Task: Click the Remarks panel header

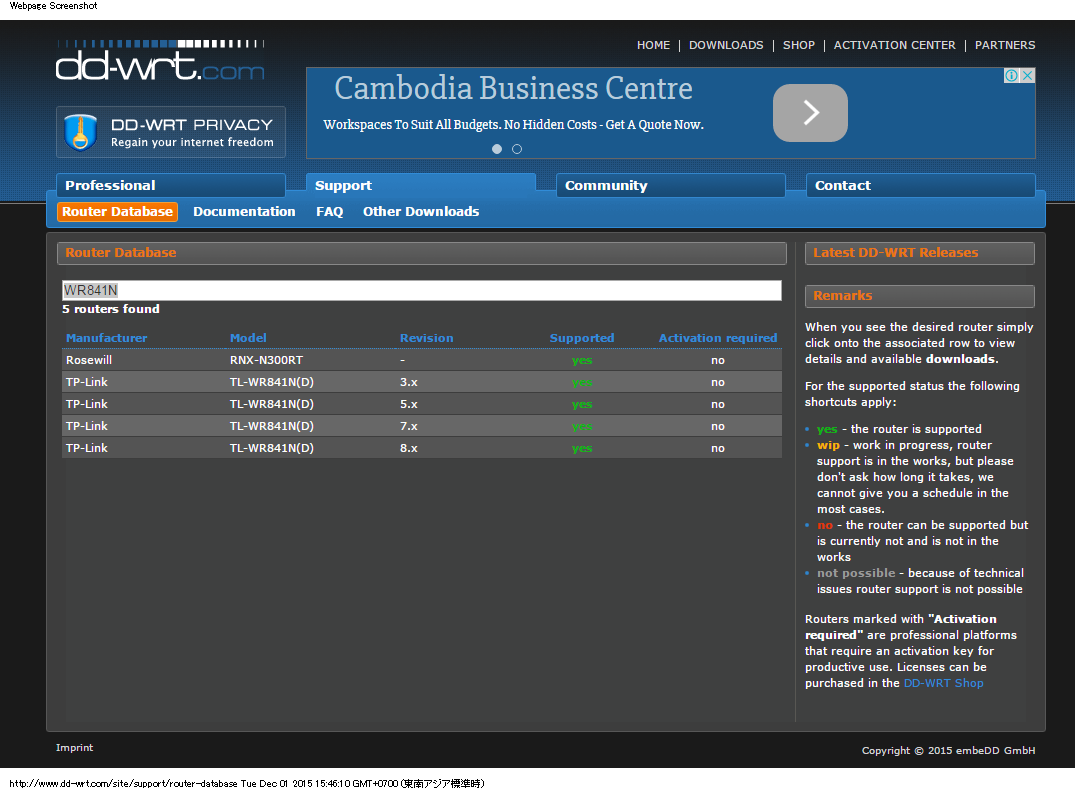Action: pyautogui.click(x=919, y=296)
